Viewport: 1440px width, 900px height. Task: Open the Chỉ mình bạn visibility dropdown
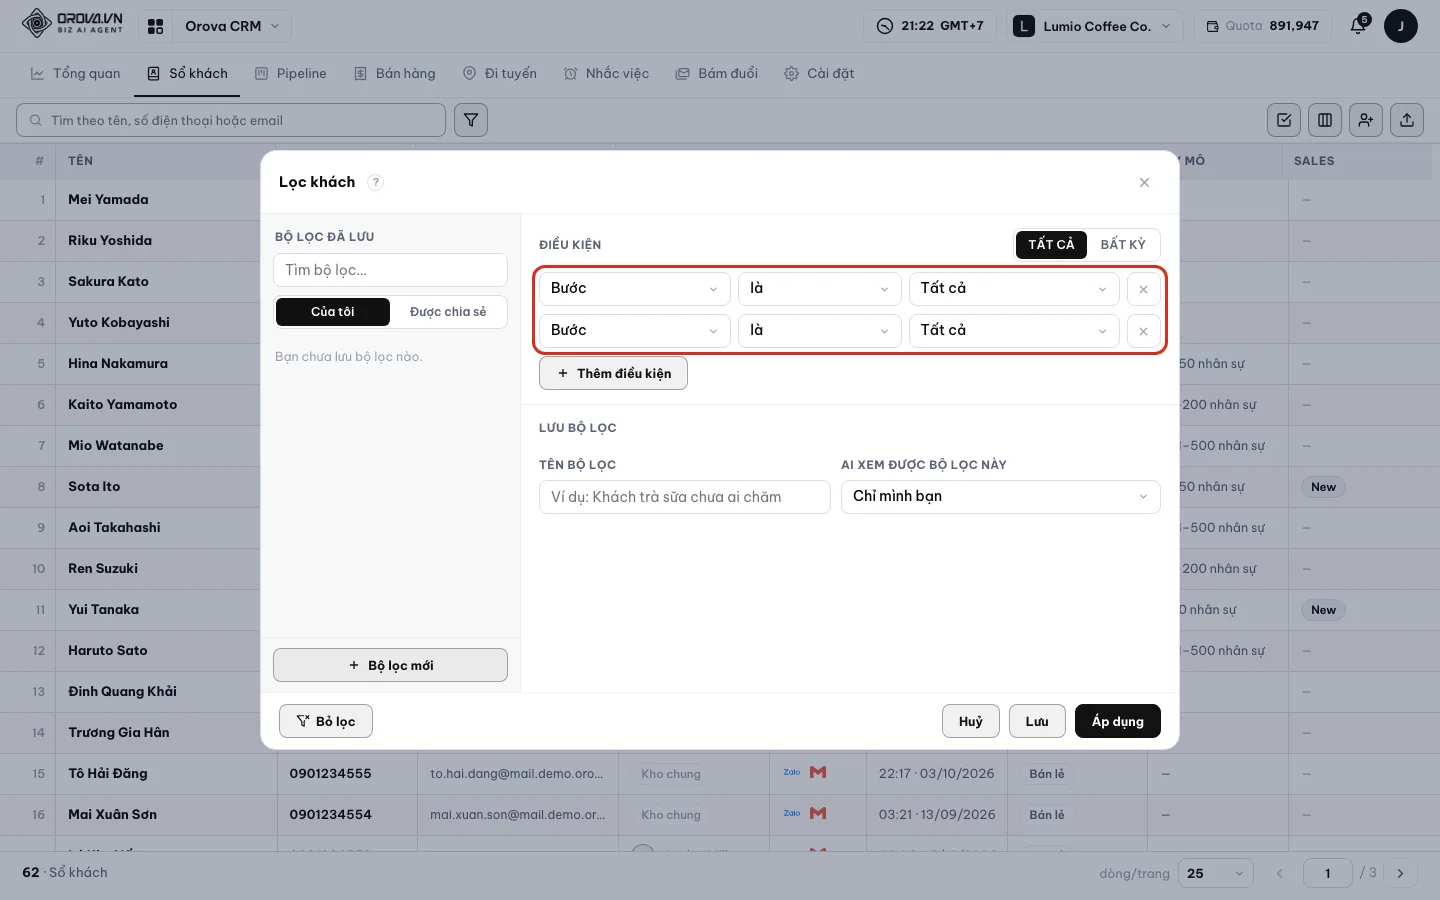click(1000, 497)
